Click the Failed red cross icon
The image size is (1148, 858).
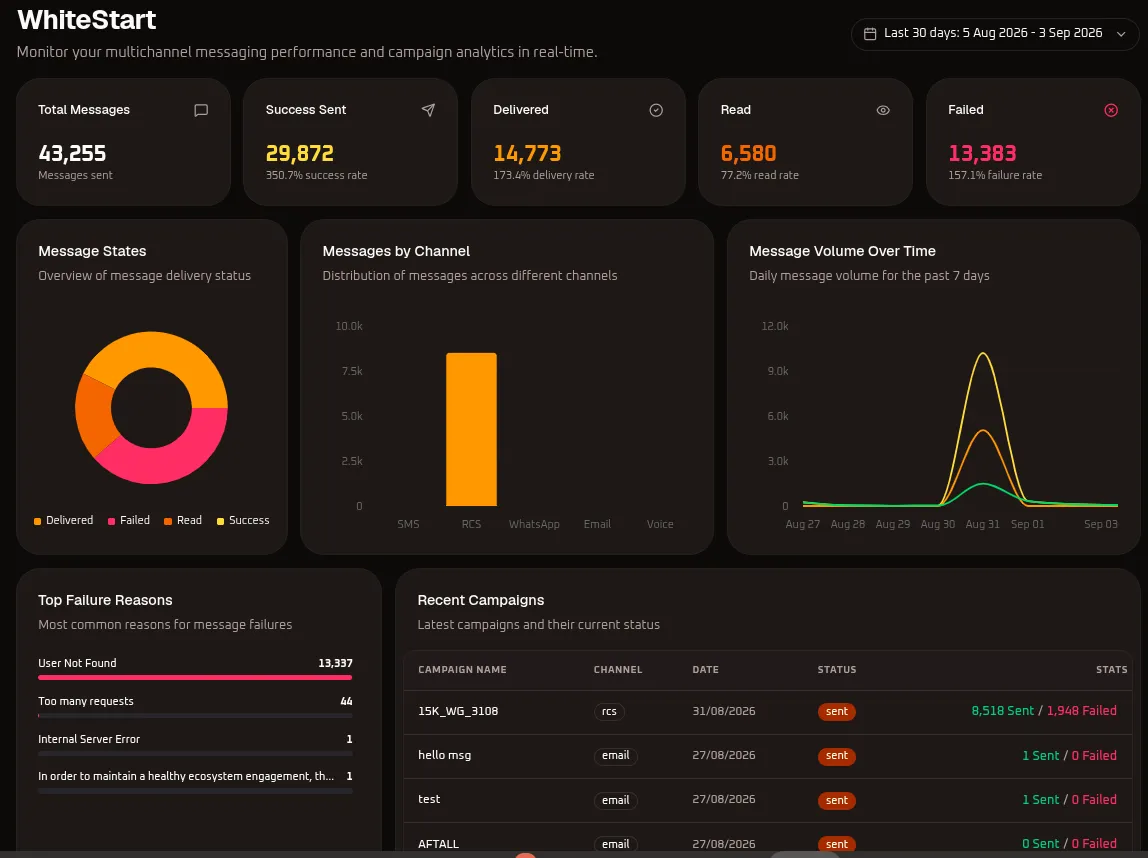pos(1111,110)
